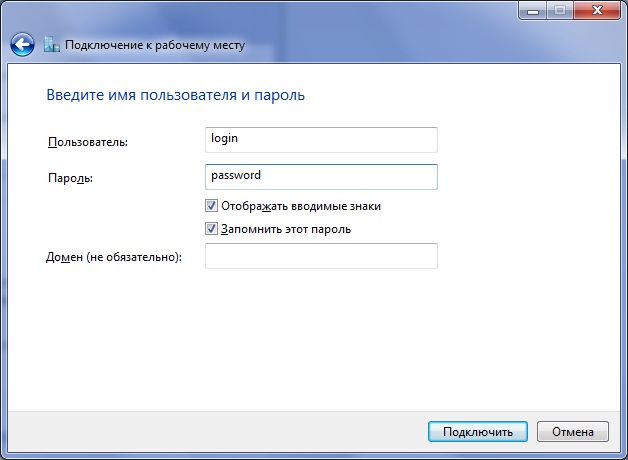The height and width of the screenshot is (460, 628).
Task: Click into the password field showing 'password'
Action: 320,176
